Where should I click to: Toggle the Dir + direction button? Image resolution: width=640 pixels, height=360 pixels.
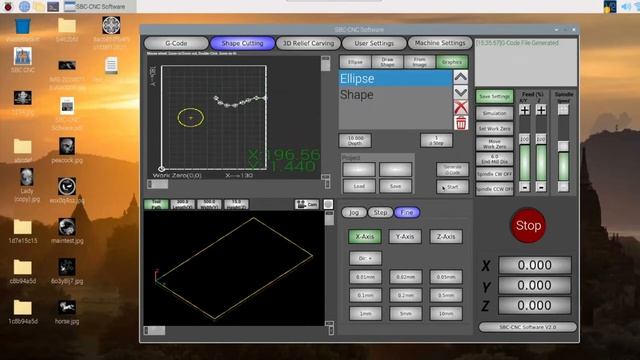(x=365, y=258)
